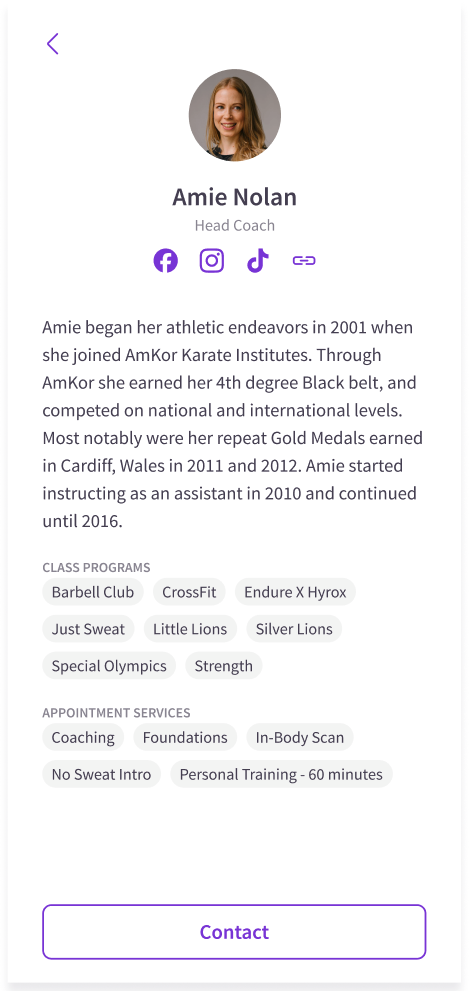The height and width of the screenshot is (991, 469).
Task: Open Amie's Facebook profile icon
Action: click(166, 260)
